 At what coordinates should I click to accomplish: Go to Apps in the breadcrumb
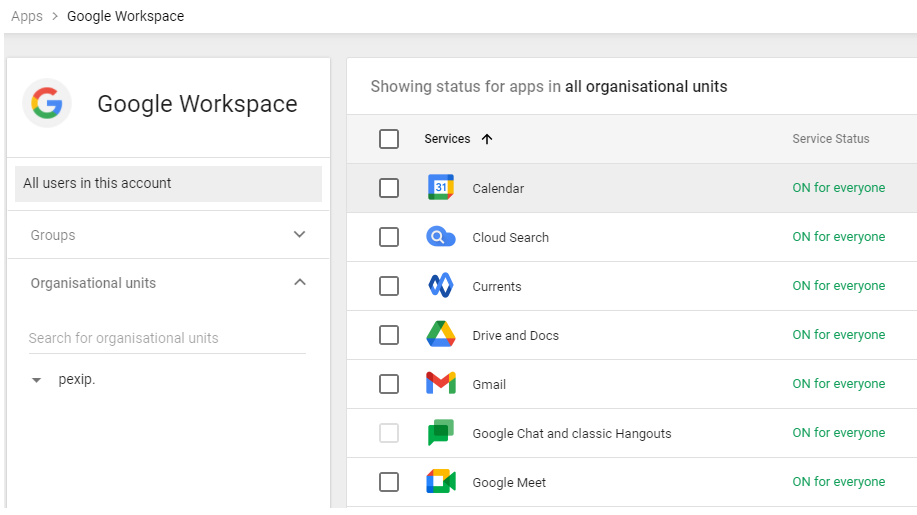(x=27, y=16)
